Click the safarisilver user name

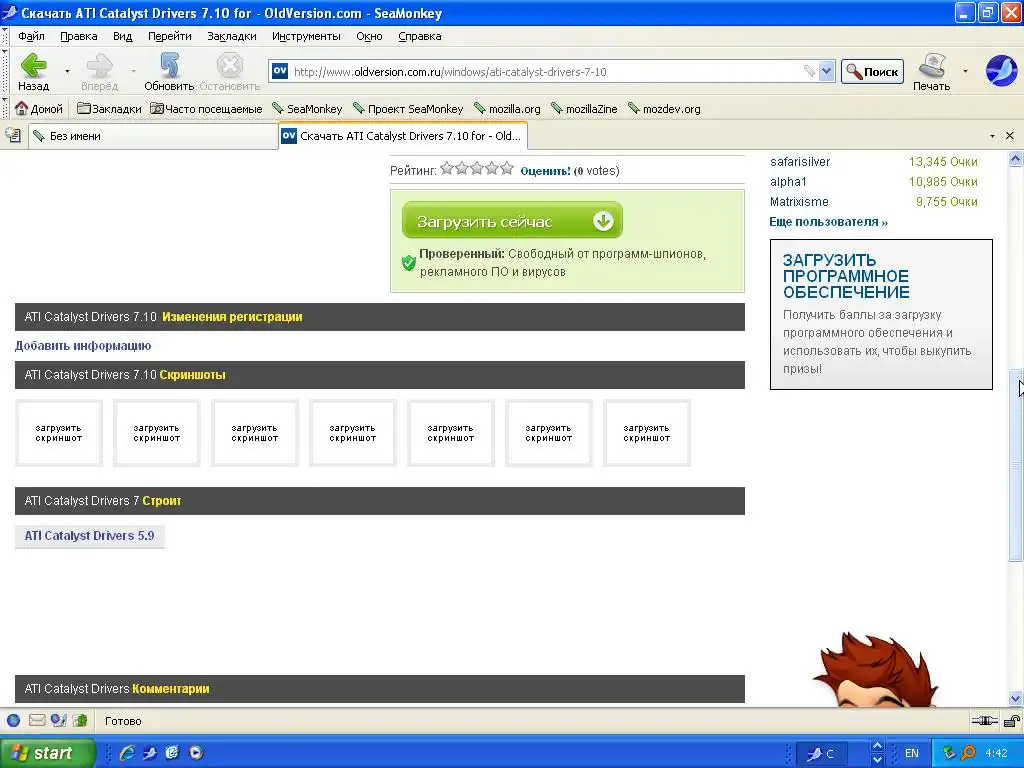coord(800,162)
